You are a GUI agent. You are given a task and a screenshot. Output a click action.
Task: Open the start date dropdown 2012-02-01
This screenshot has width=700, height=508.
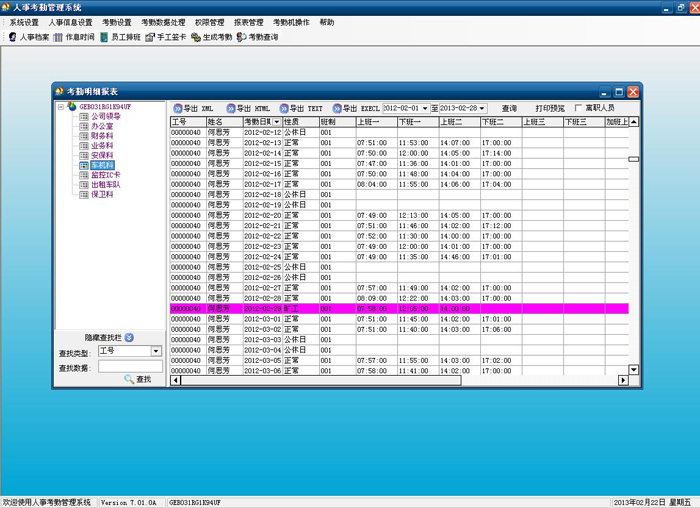click(425, 108)
